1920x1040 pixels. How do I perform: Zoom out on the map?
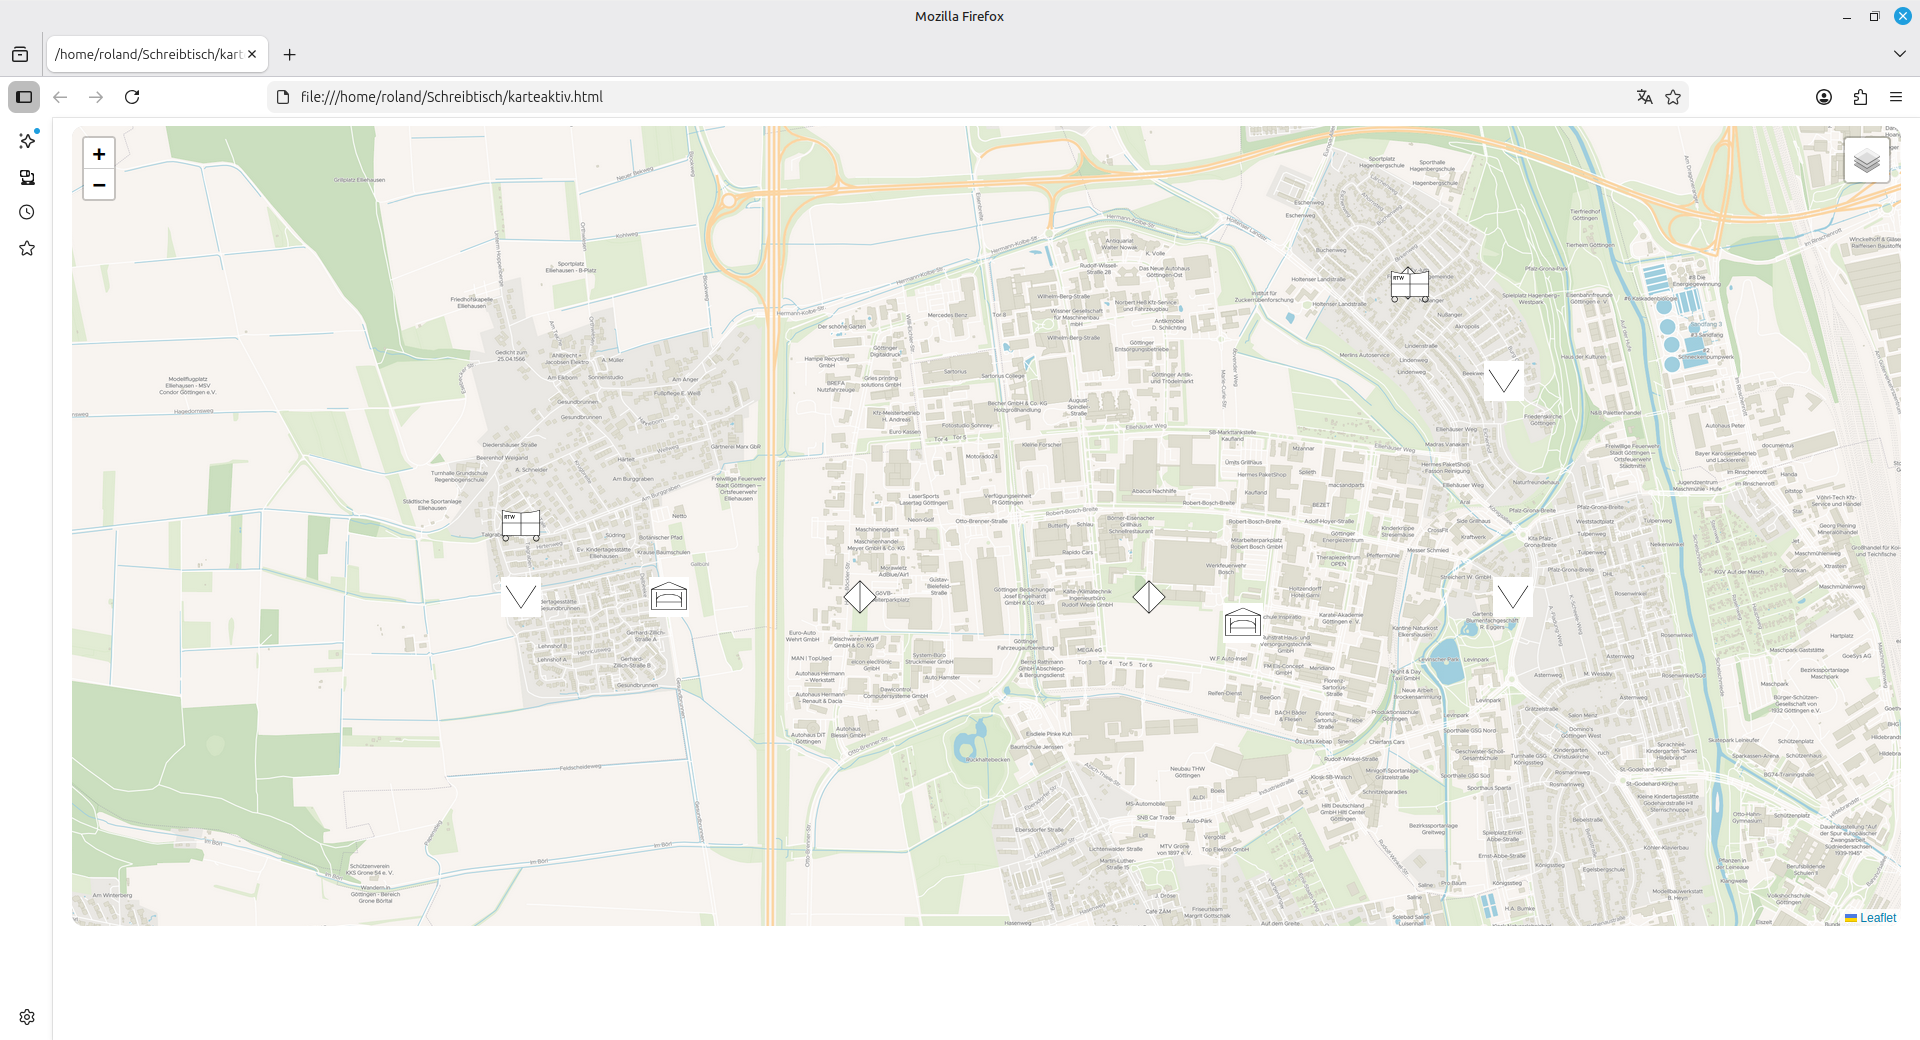coord(99,185)
